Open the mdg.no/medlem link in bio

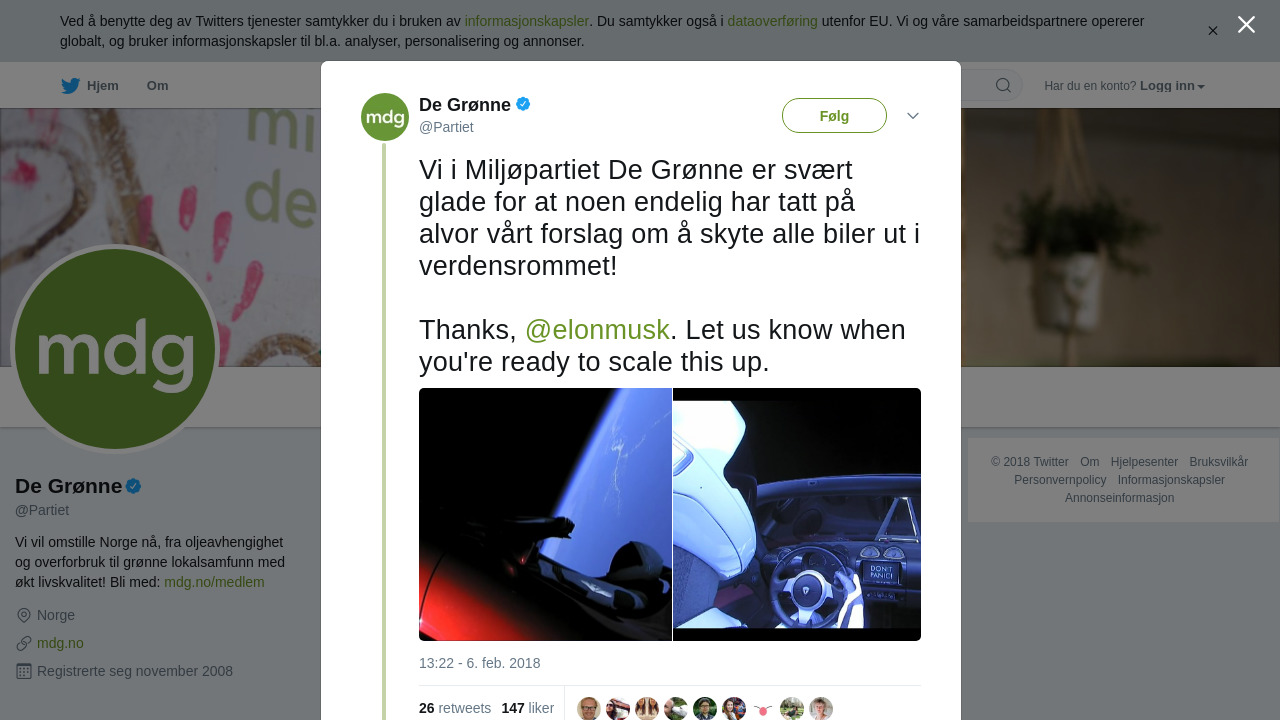pos(214,582)
